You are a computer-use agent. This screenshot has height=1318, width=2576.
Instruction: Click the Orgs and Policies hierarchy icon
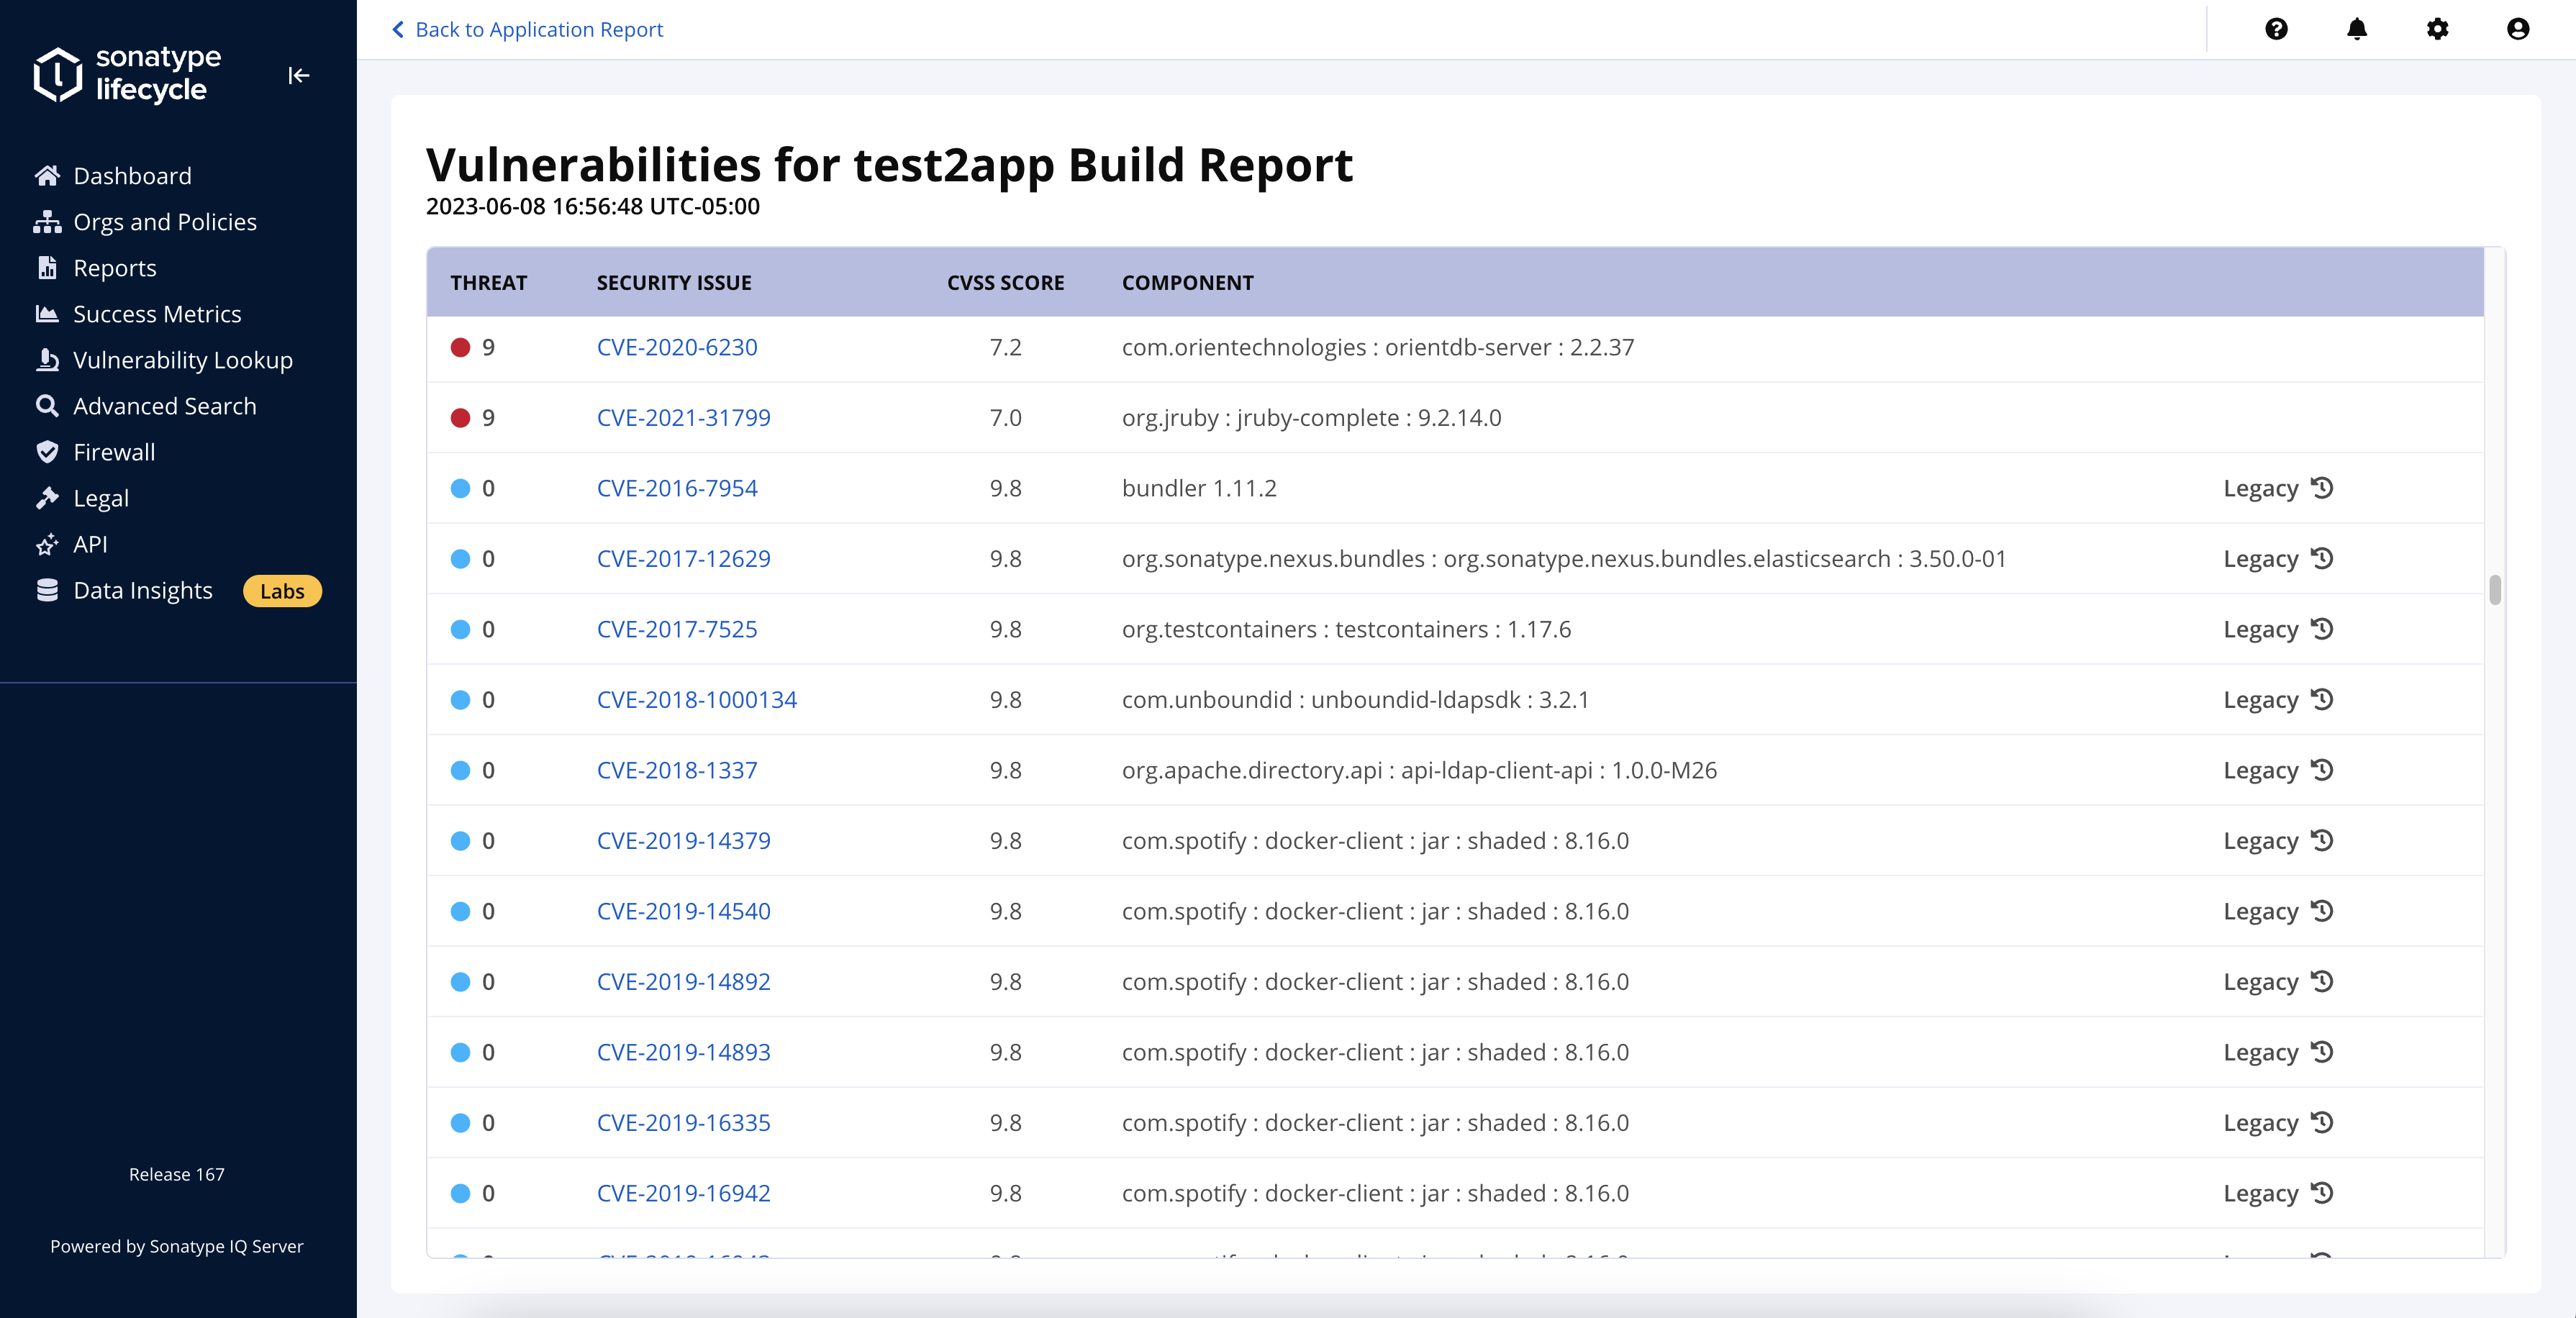click(47, 222)
